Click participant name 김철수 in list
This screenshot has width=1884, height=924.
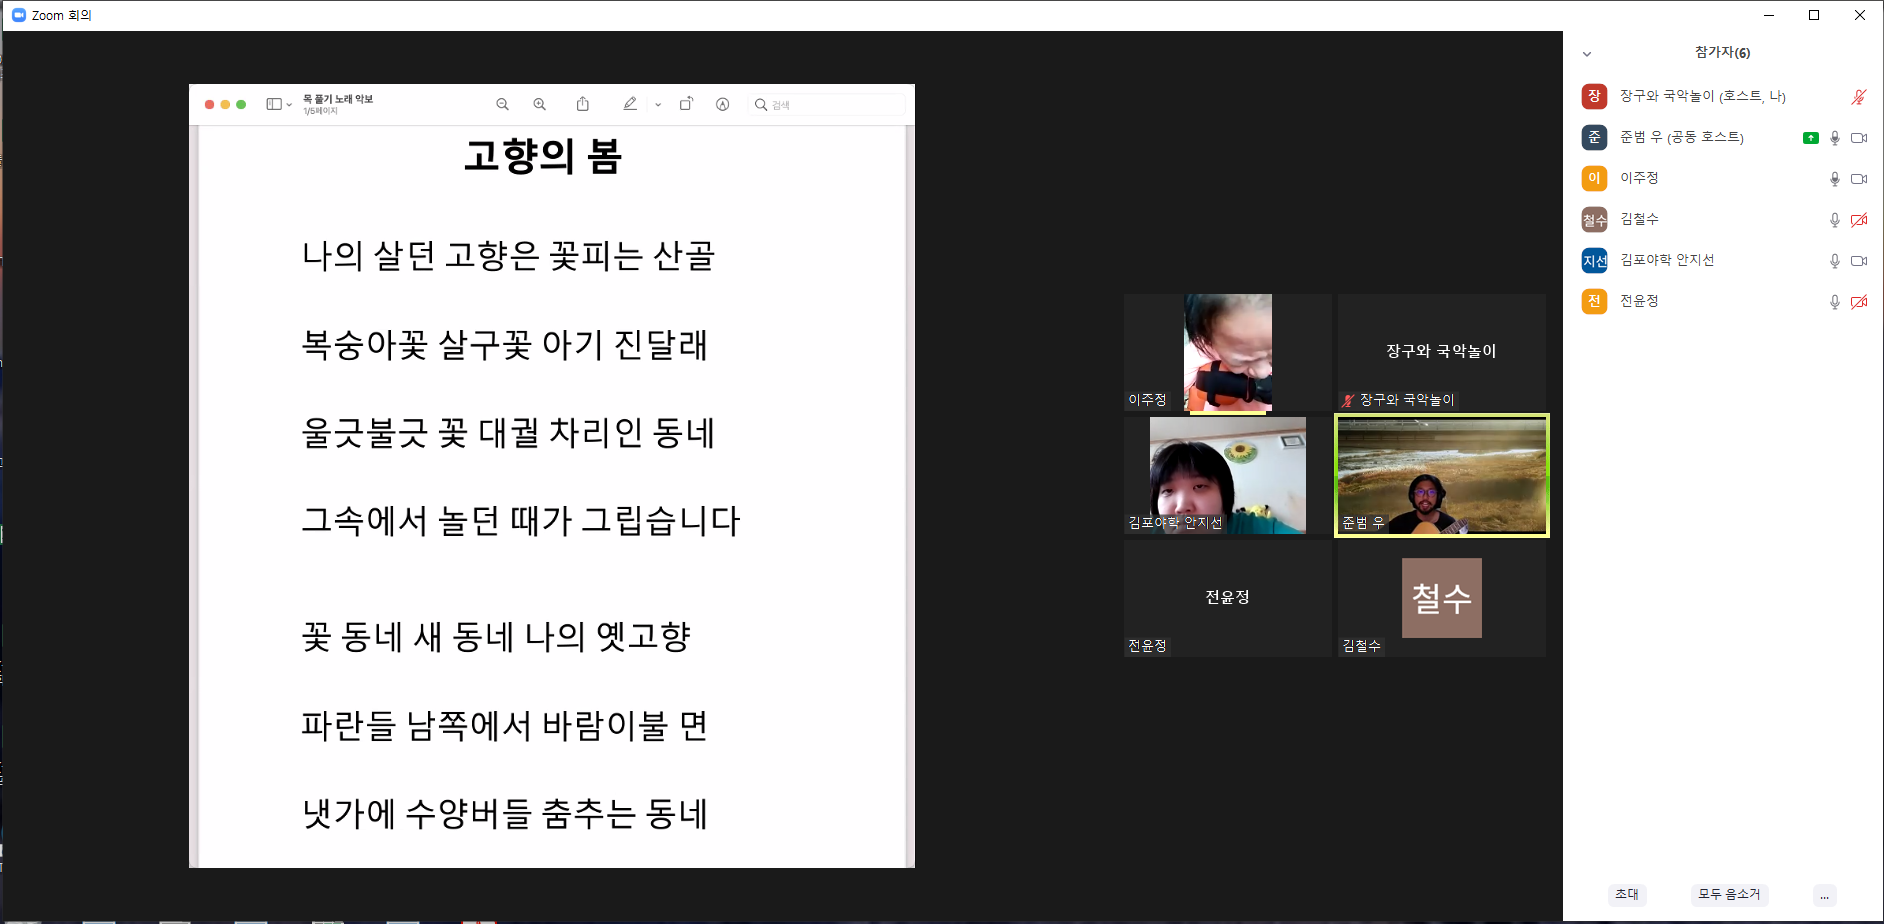[1639, 219]
